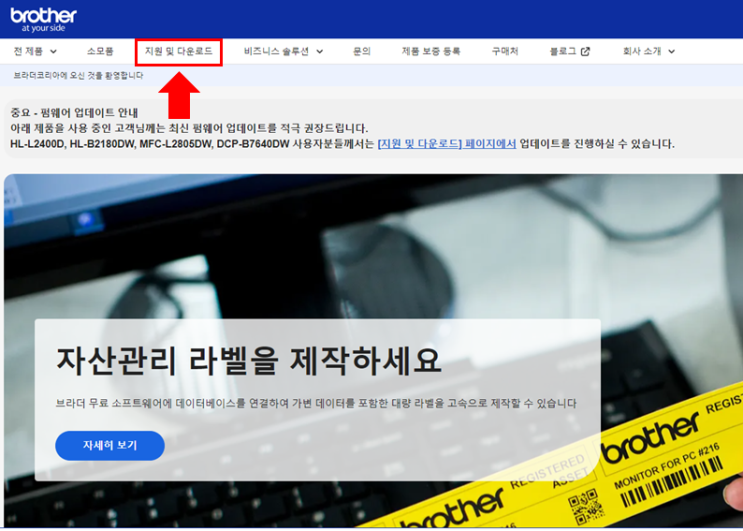Viewport: 743px width, 531px height.
Task: Expand the 회사 소개 dropdown chevron
Action: (671, 52)
